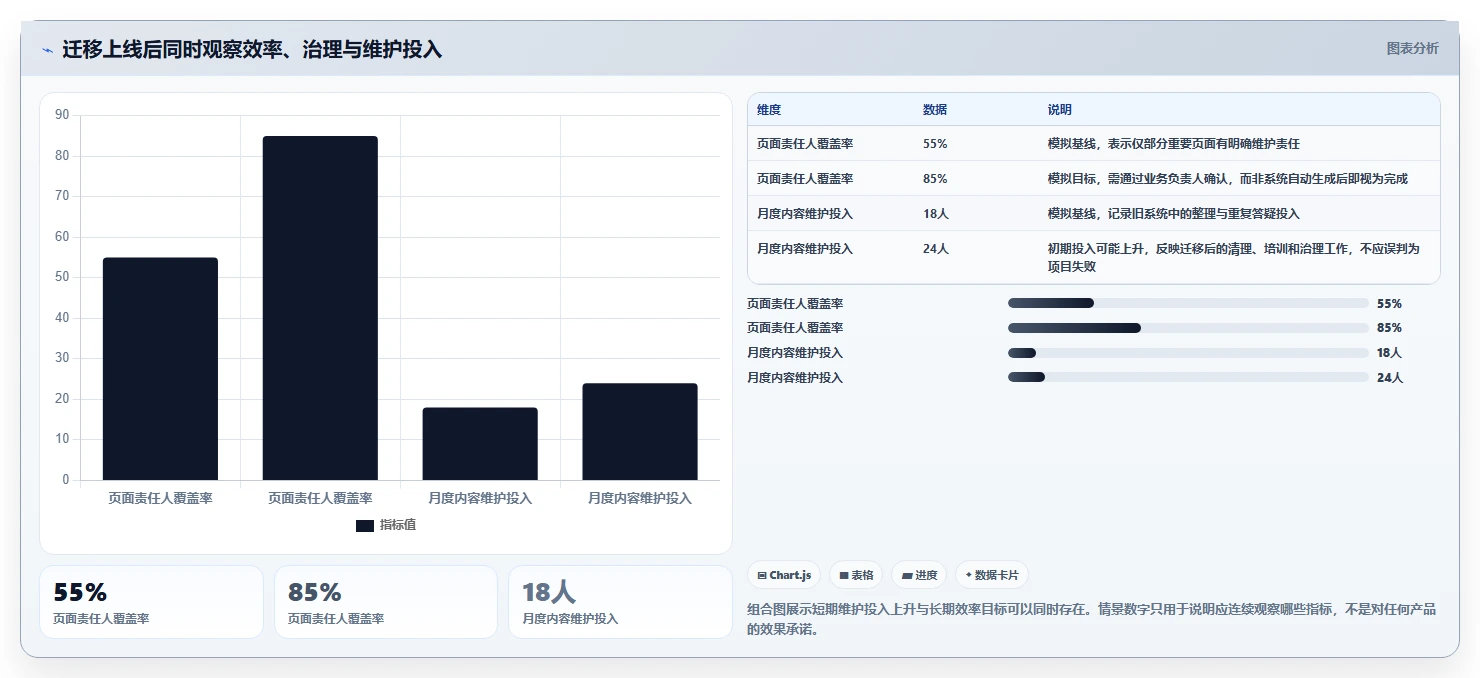Click the 85% cell in the table
The image size is (1480, 678).
pos(935,179)
